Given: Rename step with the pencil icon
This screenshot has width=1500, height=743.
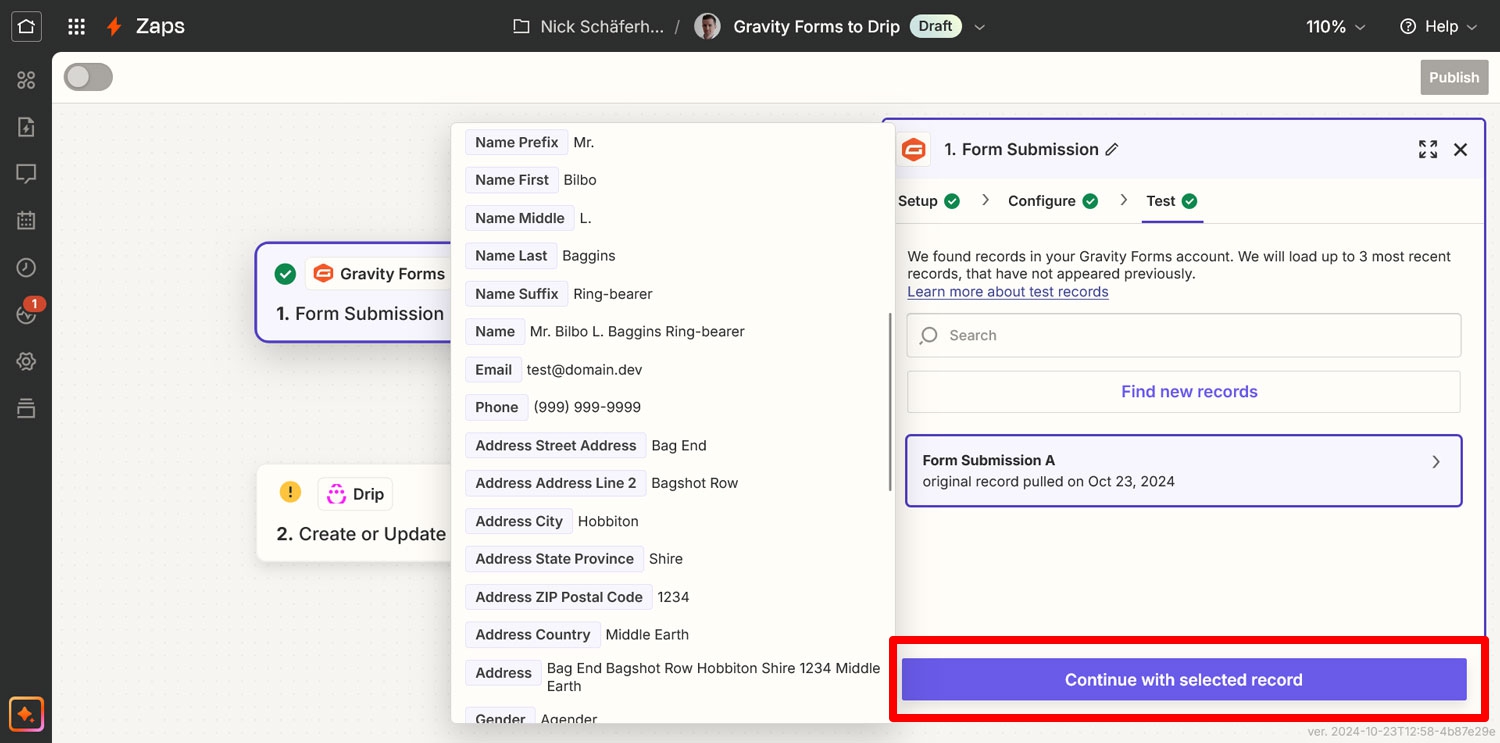Looking at the screenshot, I should click(1112, 149).
